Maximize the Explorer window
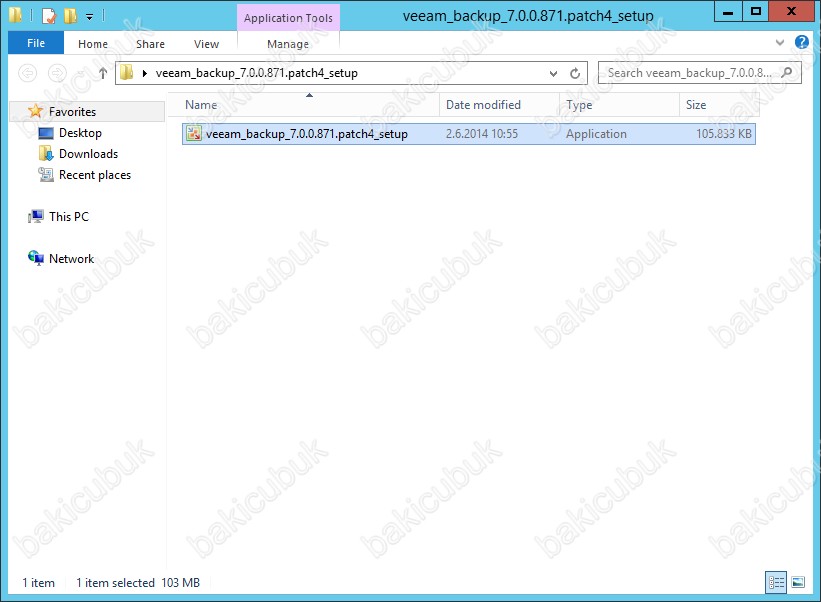The image size is (821, 602). pos(756,12)
